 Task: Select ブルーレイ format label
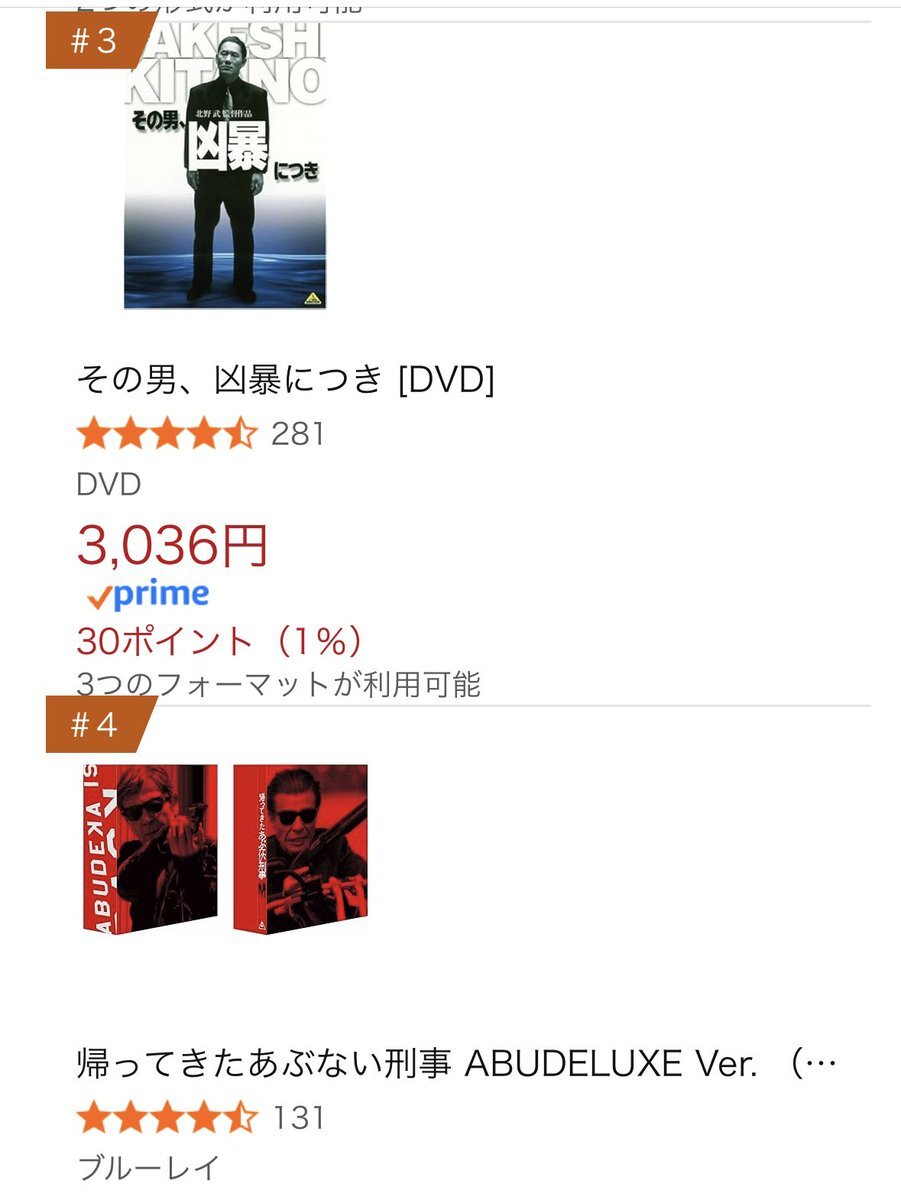click(147, 1168)
